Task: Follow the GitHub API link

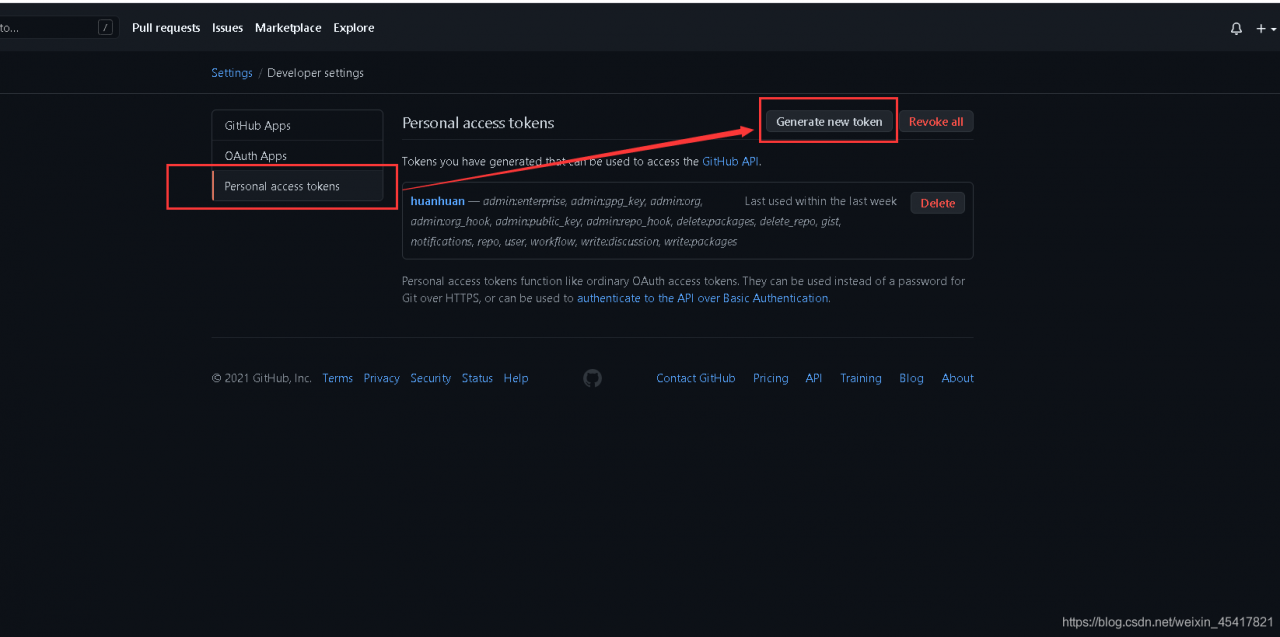Action: point(730,161)
